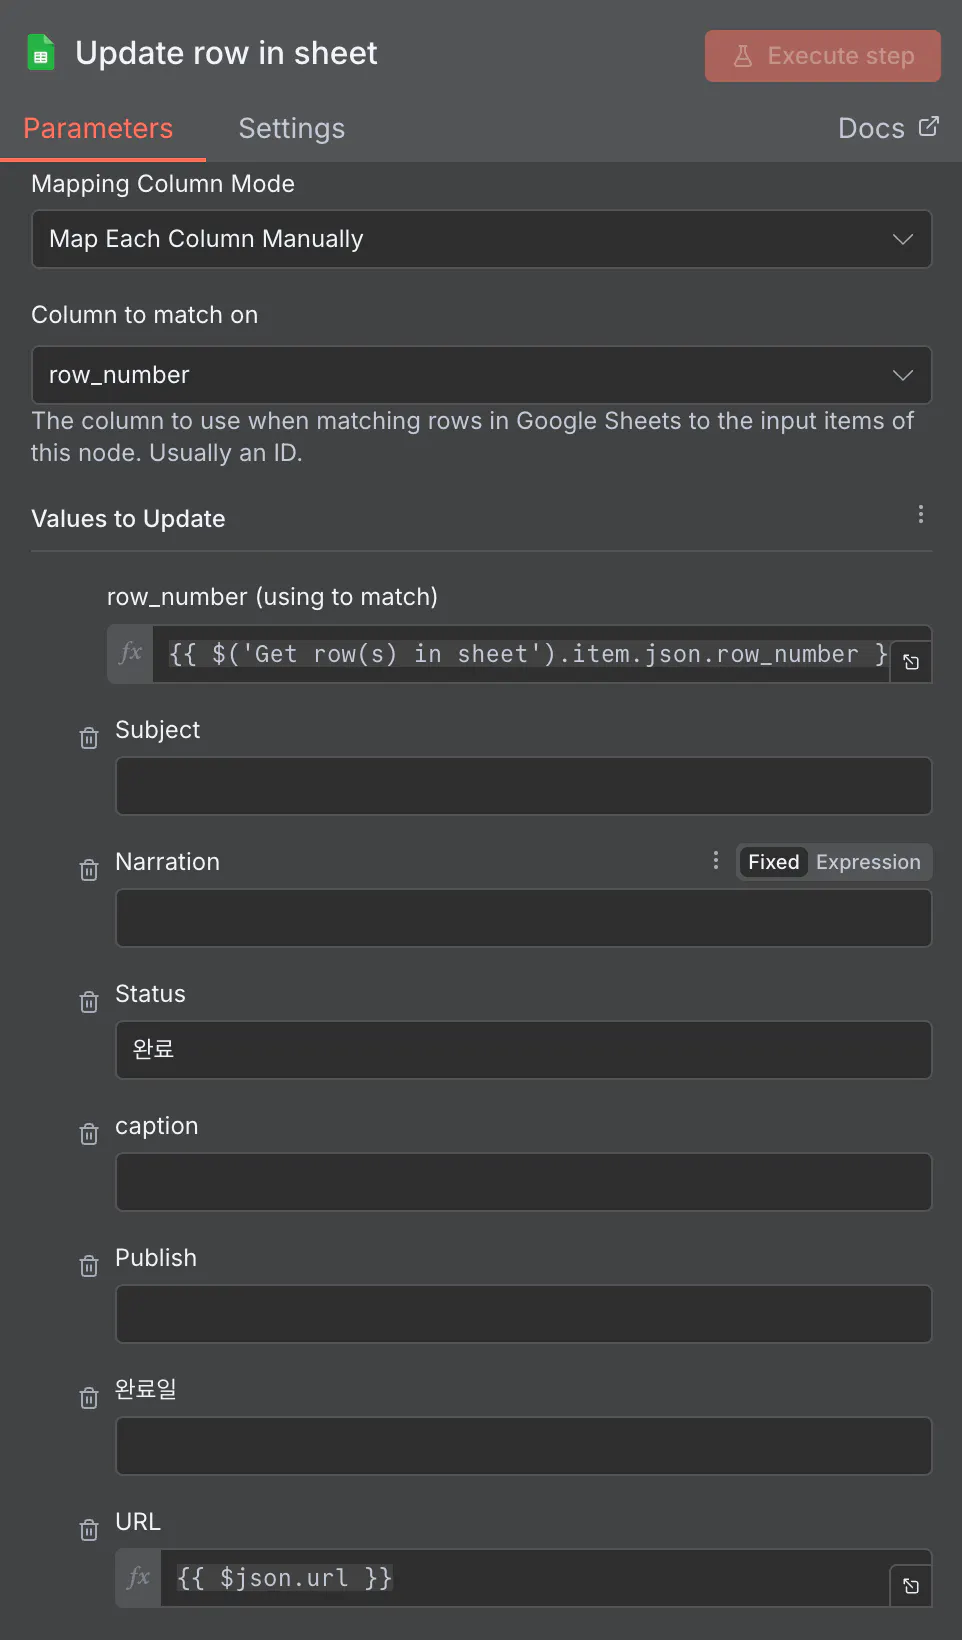The height and width of the screenshot is (1640, 962).
Task: Open expression editor for row_number field
Action: (x=911, y=662)
